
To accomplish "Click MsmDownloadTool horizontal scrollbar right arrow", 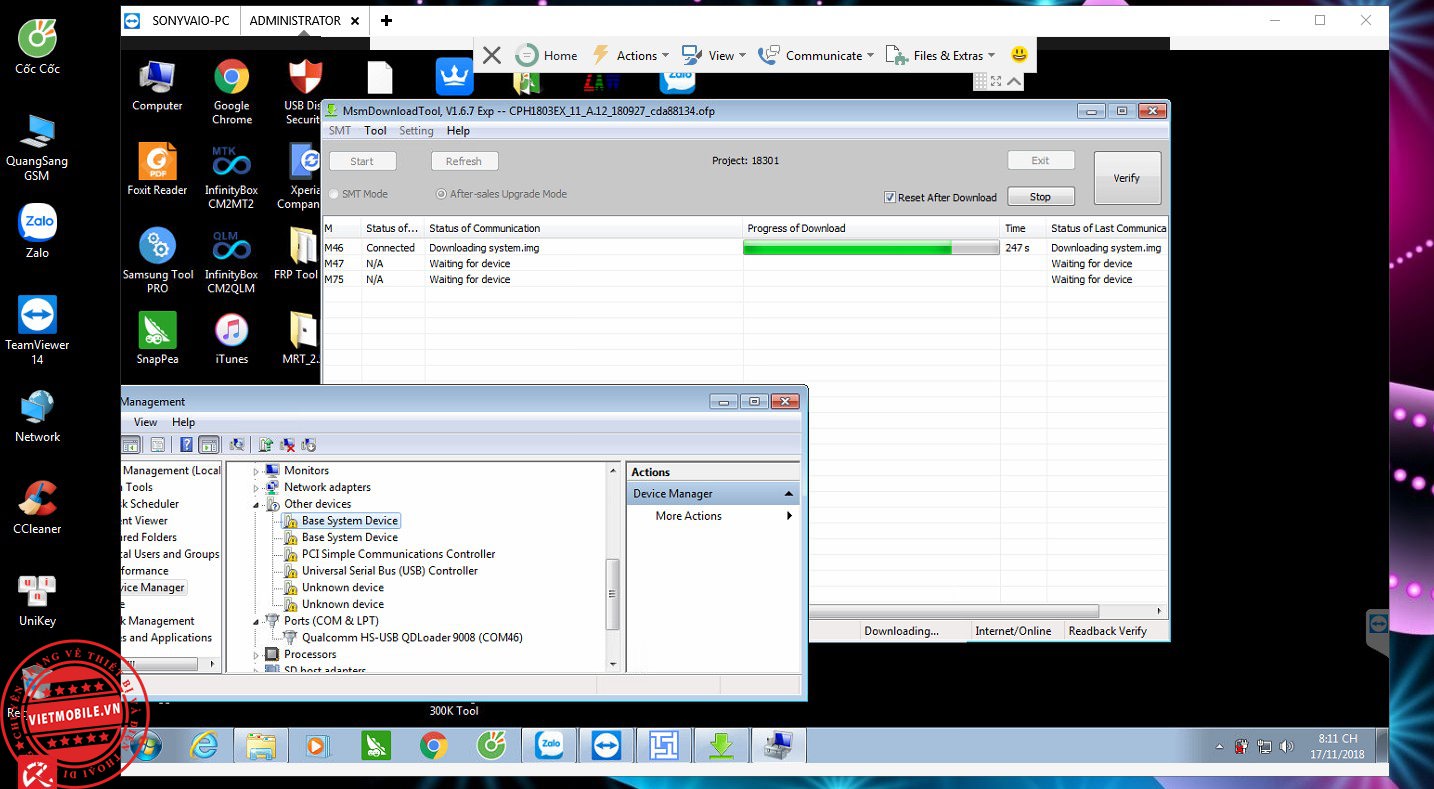I will click(1160, 611).
